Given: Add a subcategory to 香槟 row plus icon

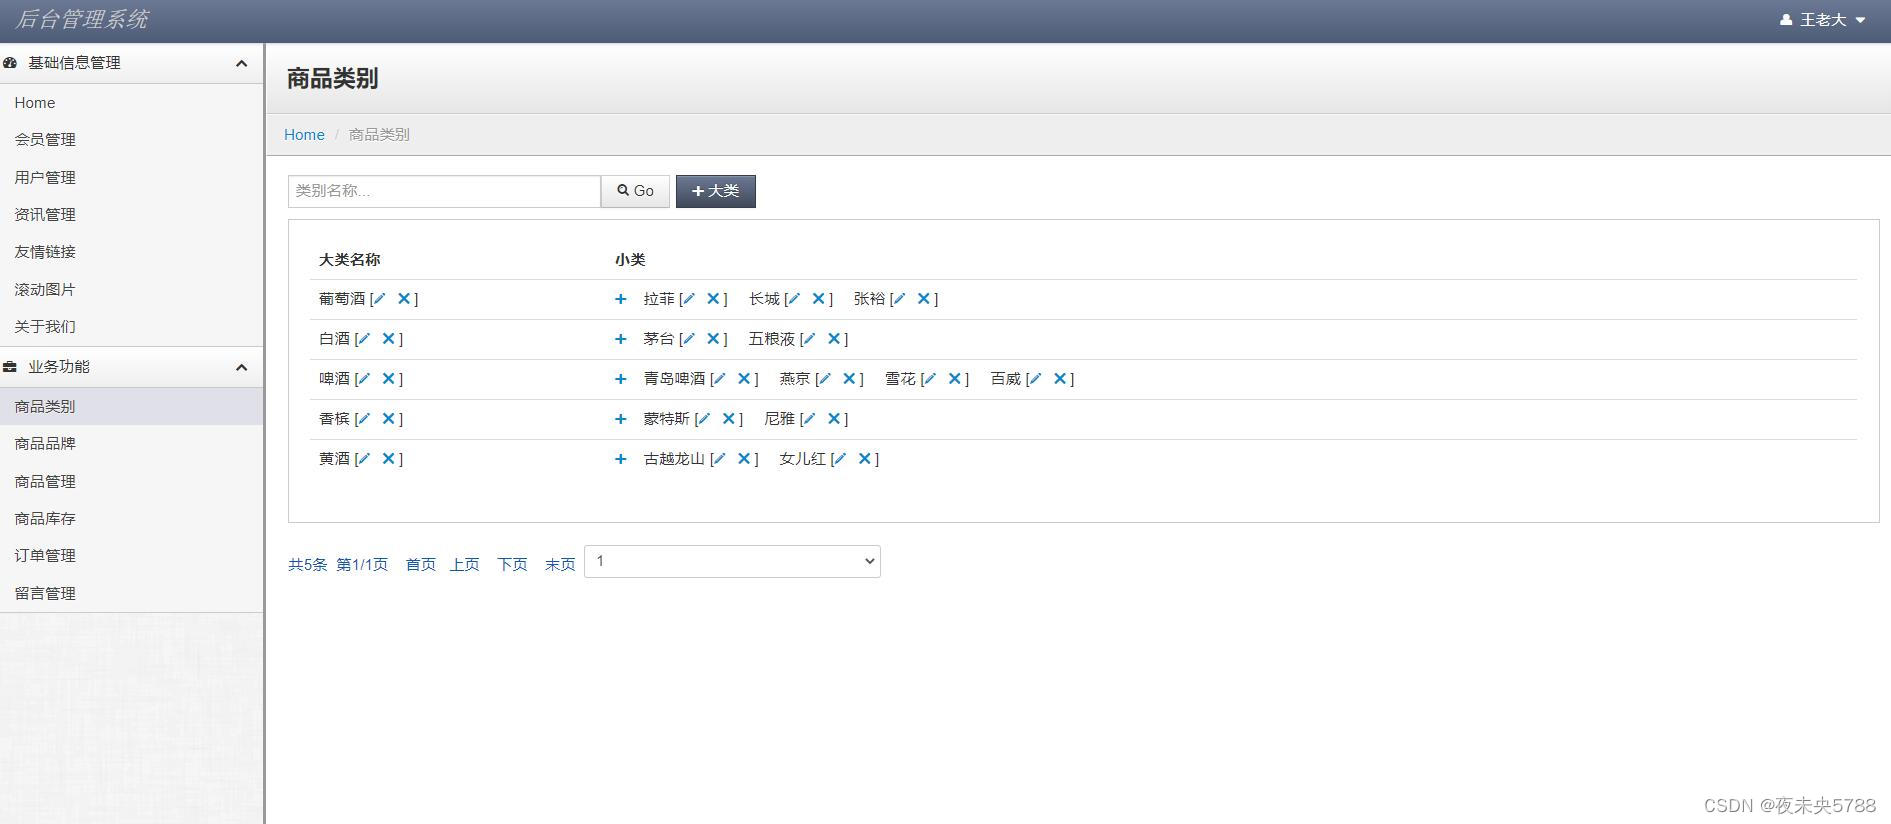Looking at the screenshot, I should 620,419.
